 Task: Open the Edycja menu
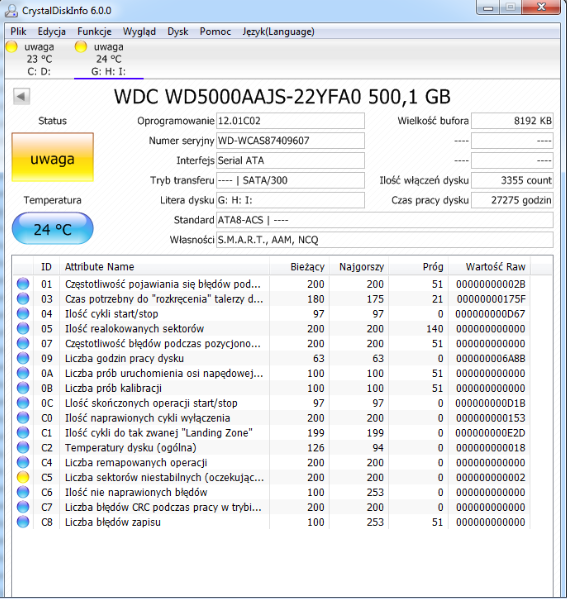(x=52, y=32)
